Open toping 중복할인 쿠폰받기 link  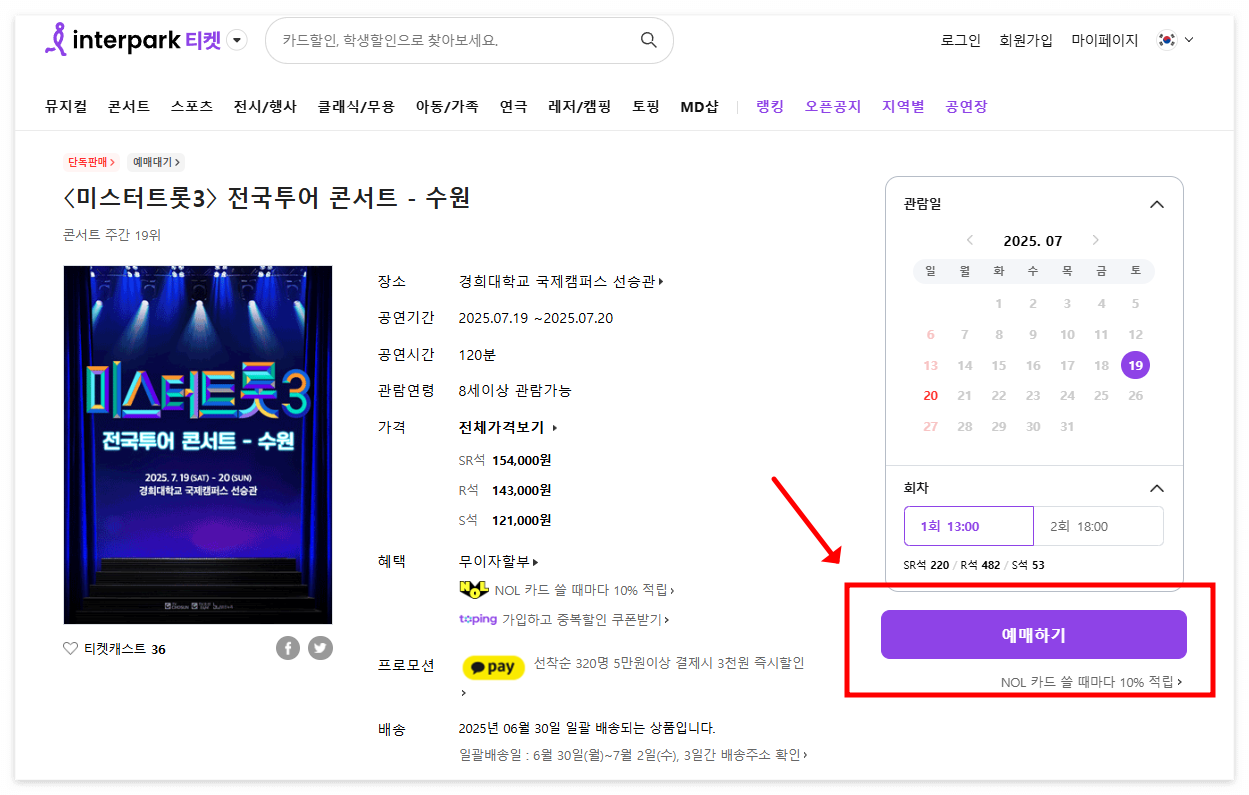pos(564,619)
